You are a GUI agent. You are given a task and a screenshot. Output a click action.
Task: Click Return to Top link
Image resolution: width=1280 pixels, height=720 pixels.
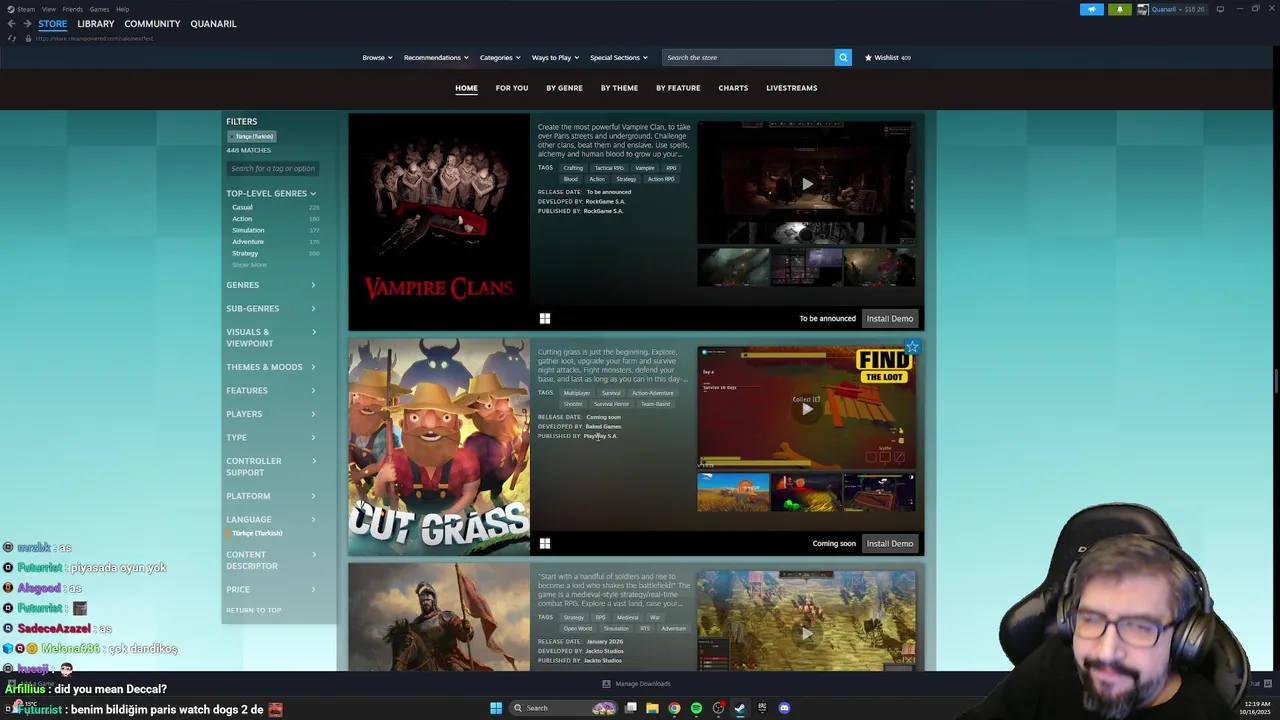(x=253, y=610)
